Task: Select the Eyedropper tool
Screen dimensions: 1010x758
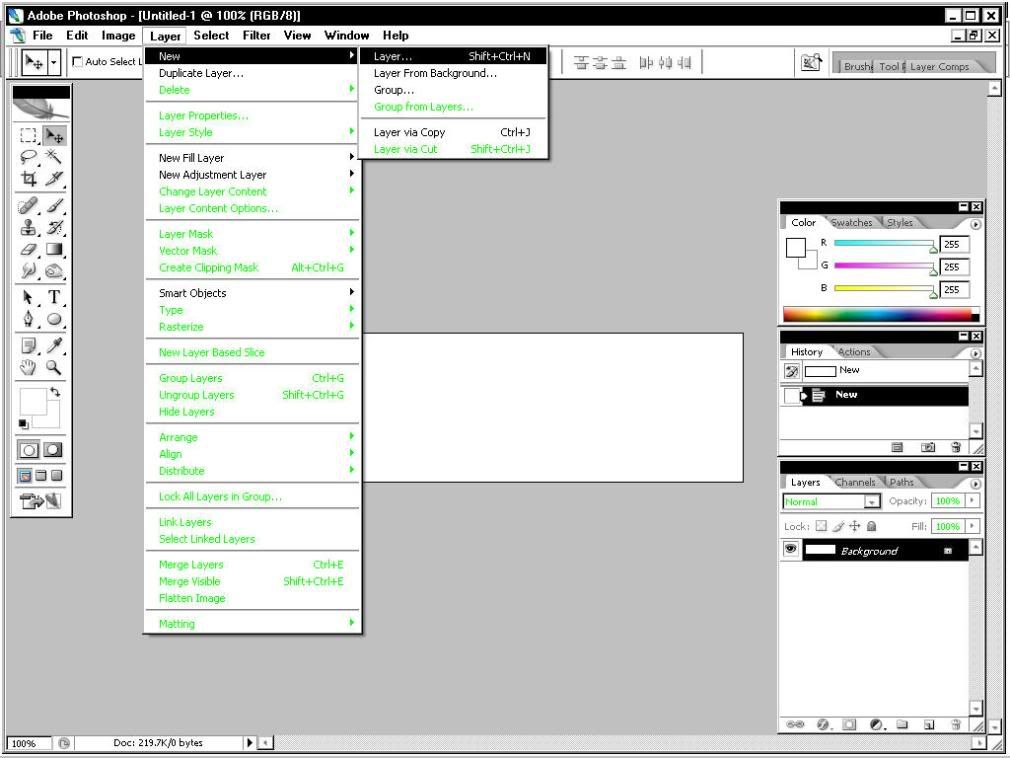Action: pyautogui.click(x=54, y=346)
